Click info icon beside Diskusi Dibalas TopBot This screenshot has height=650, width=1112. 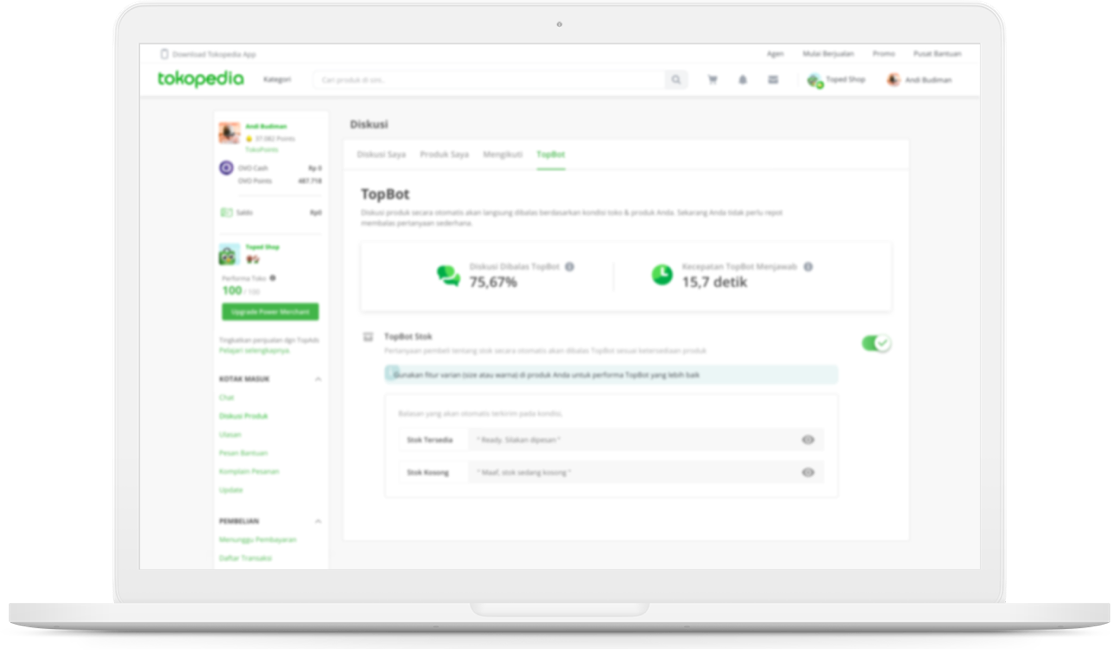coord(569,267)
